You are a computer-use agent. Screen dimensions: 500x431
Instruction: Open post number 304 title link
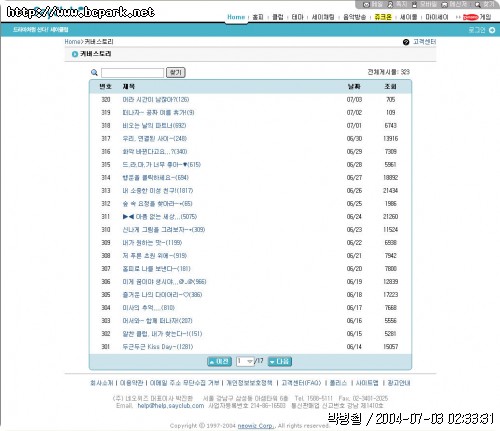[148, 308]
